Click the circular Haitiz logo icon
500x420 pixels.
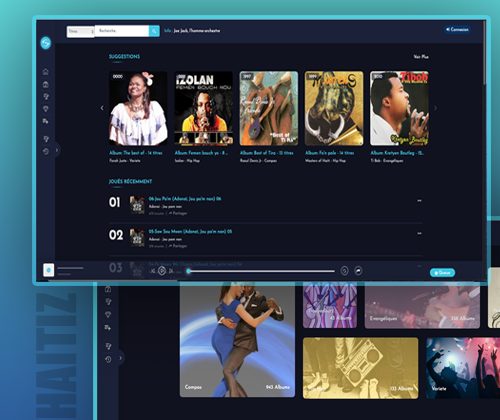tap(46, 43)
